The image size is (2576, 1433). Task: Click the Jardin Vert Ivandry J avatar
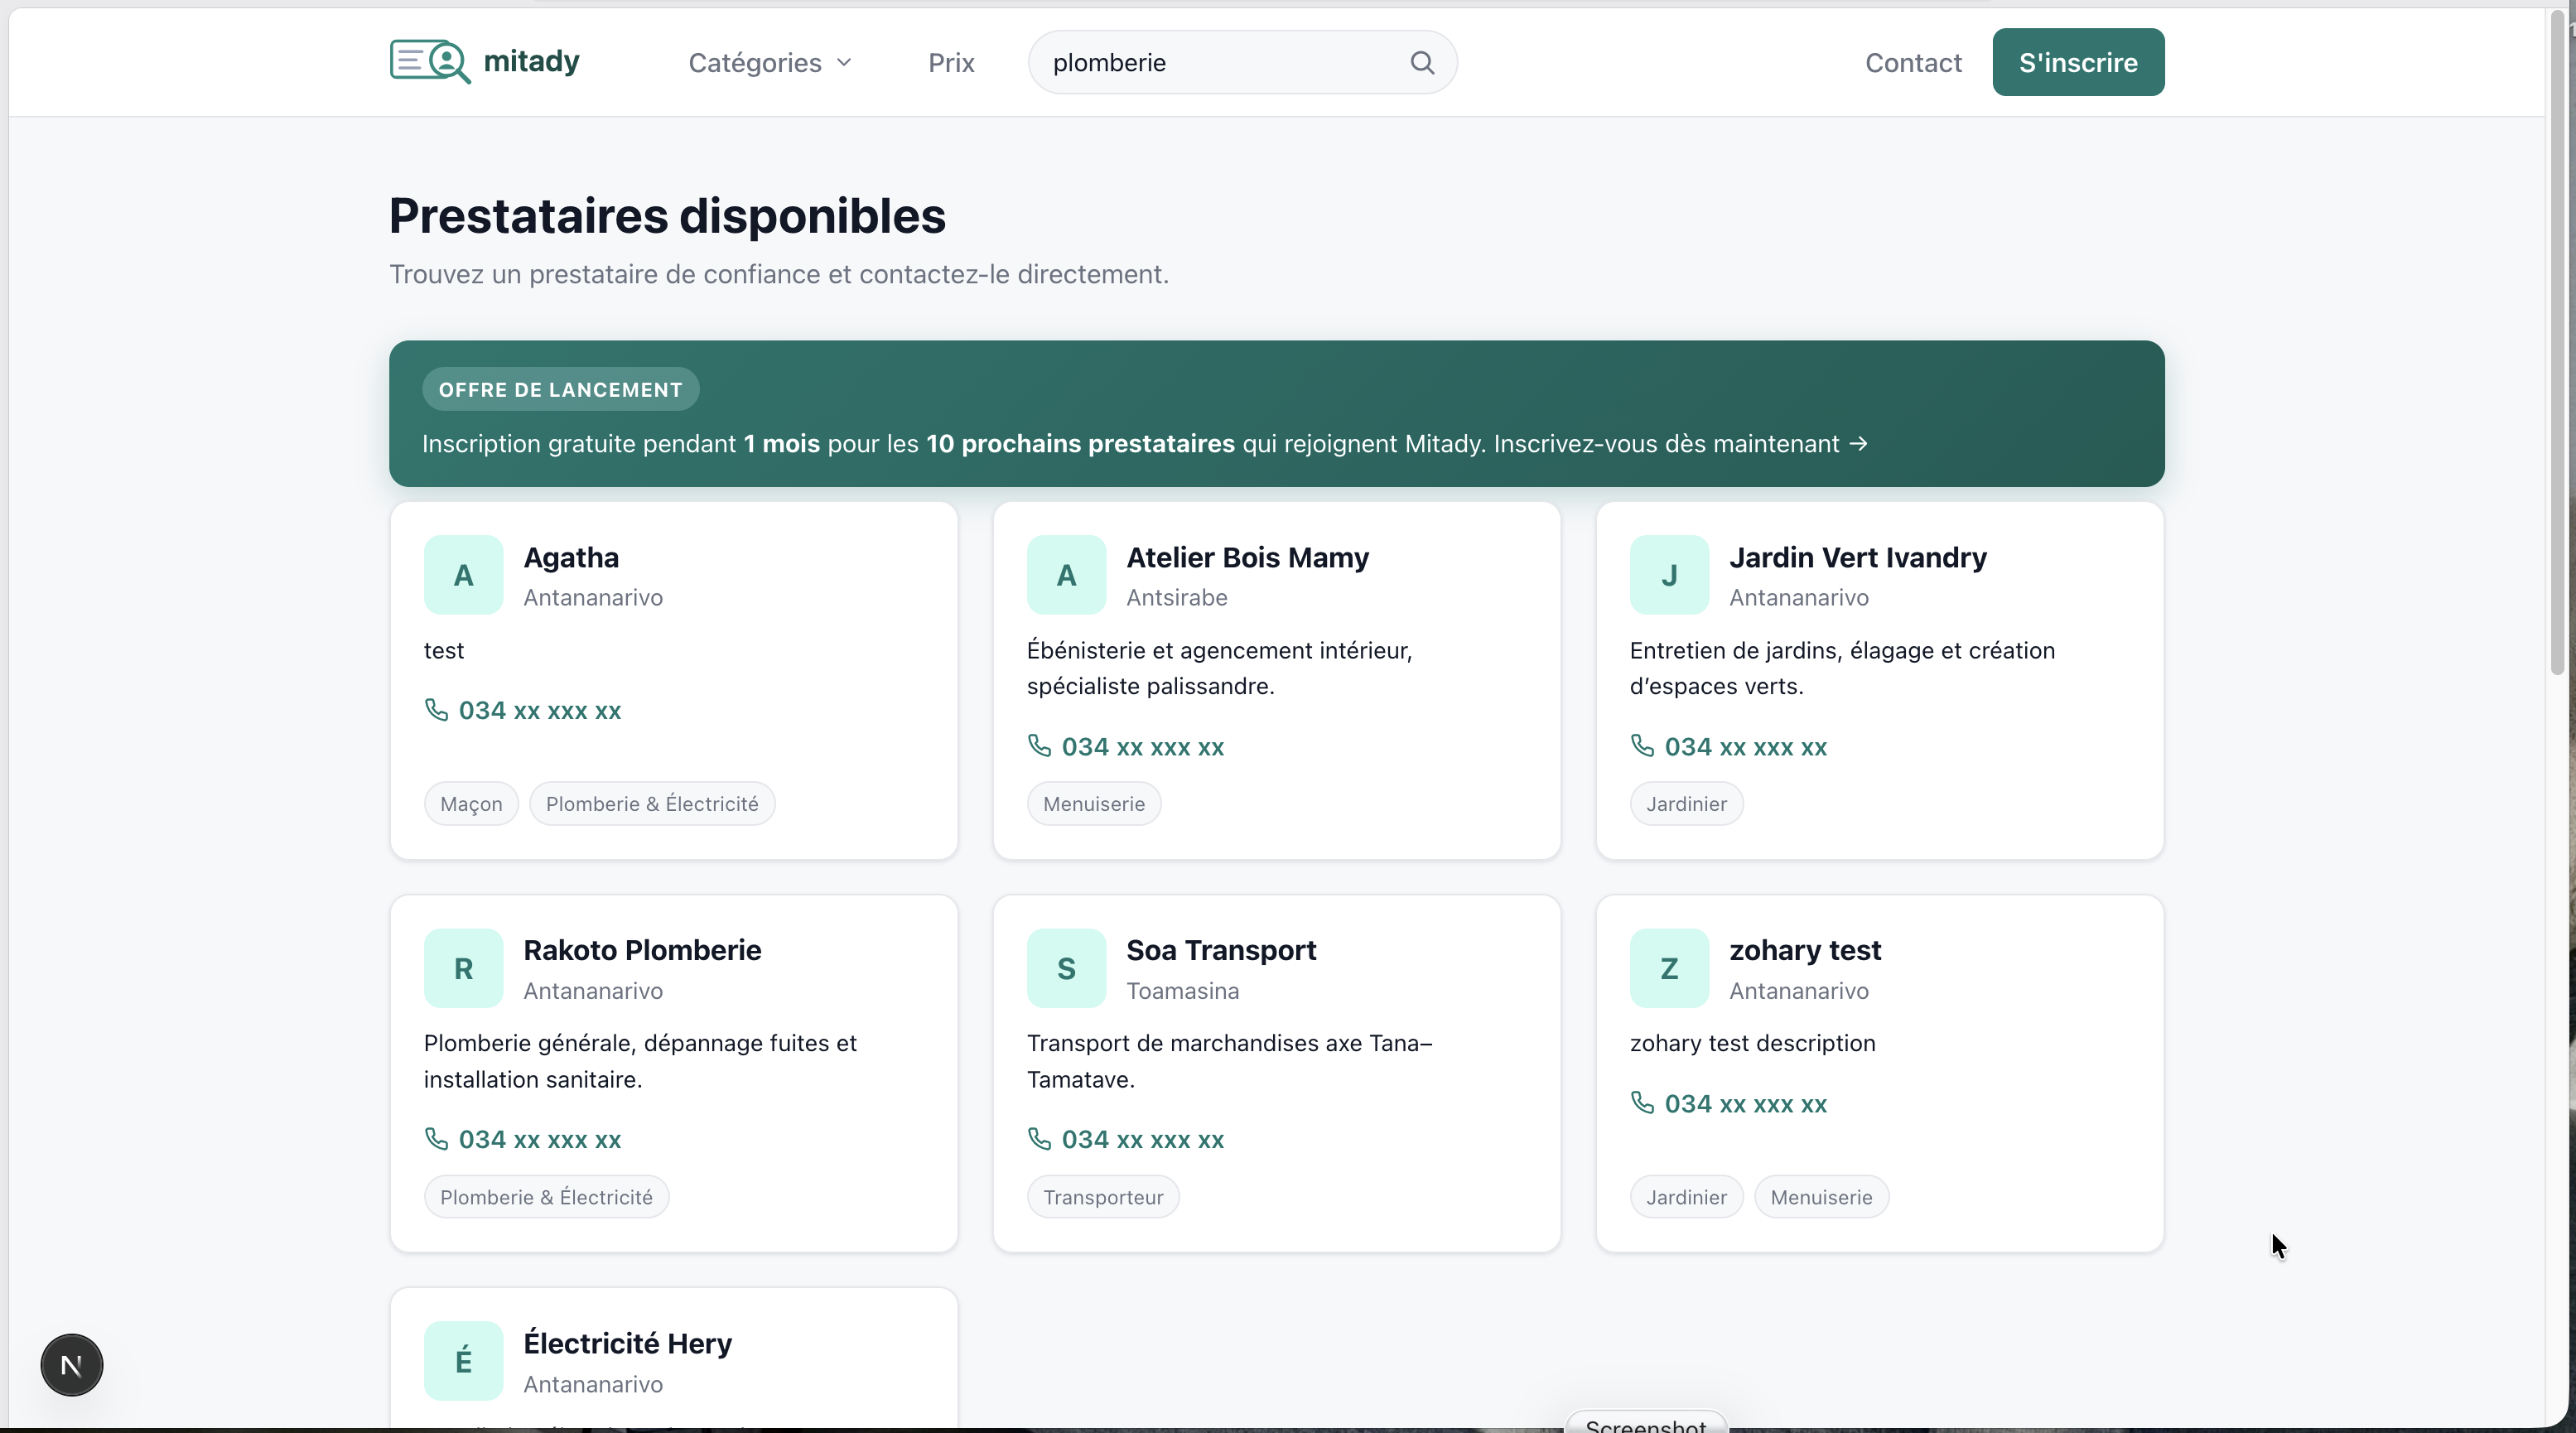pyautogui.click(x=1669, y=575)
